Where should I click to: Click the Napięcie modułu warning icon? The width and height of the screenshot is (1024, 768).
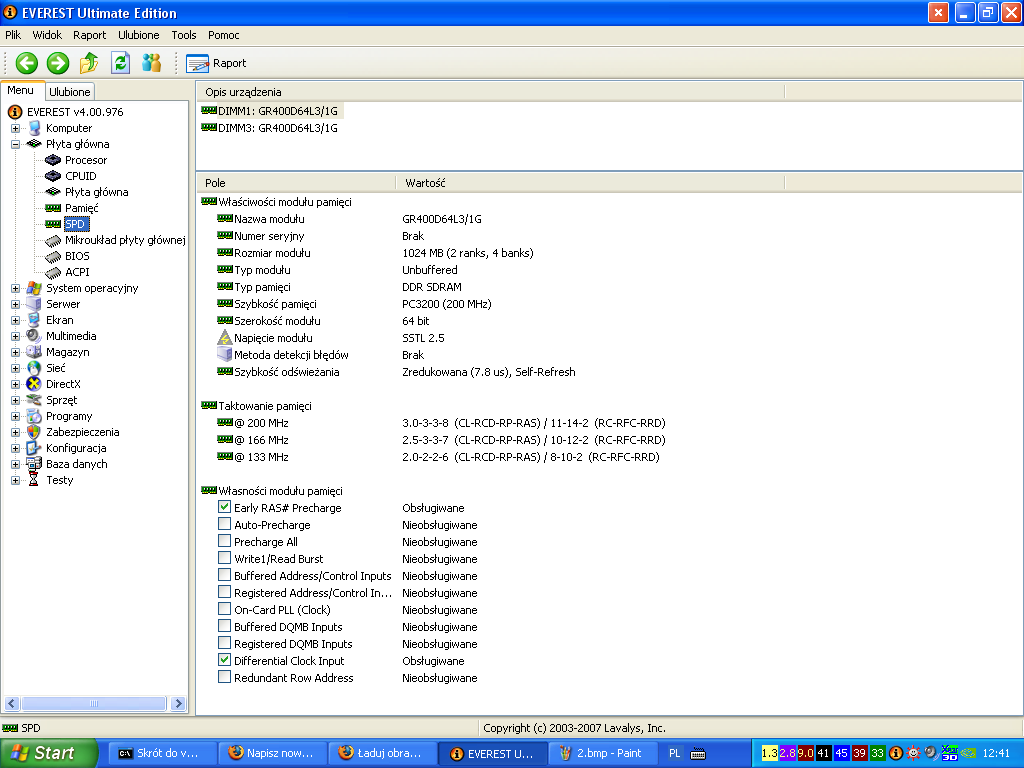coord(225,338)
